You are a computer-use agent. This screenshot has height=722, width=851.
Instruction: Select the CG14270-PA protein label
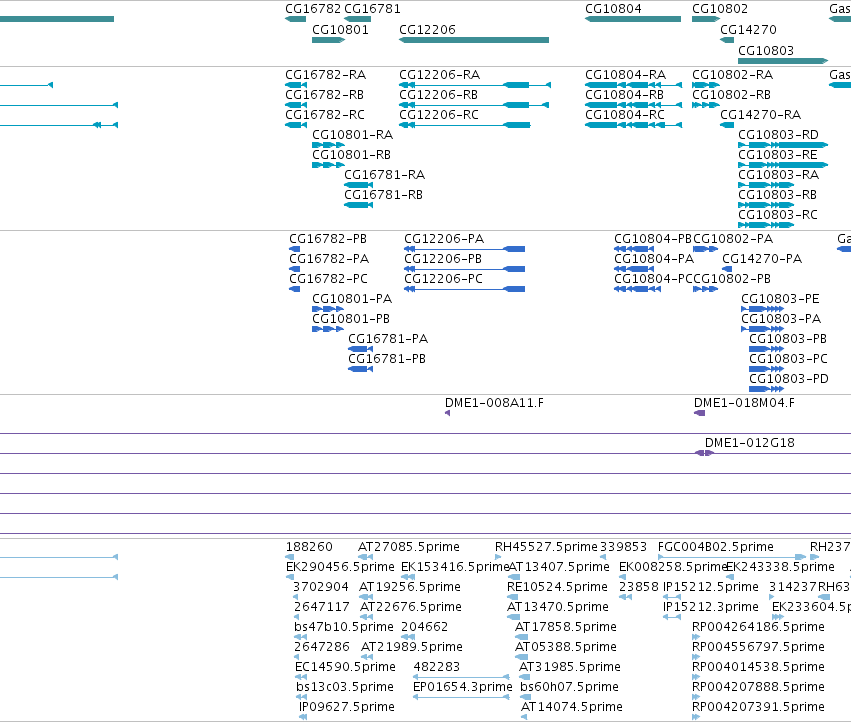click(762, 259)
